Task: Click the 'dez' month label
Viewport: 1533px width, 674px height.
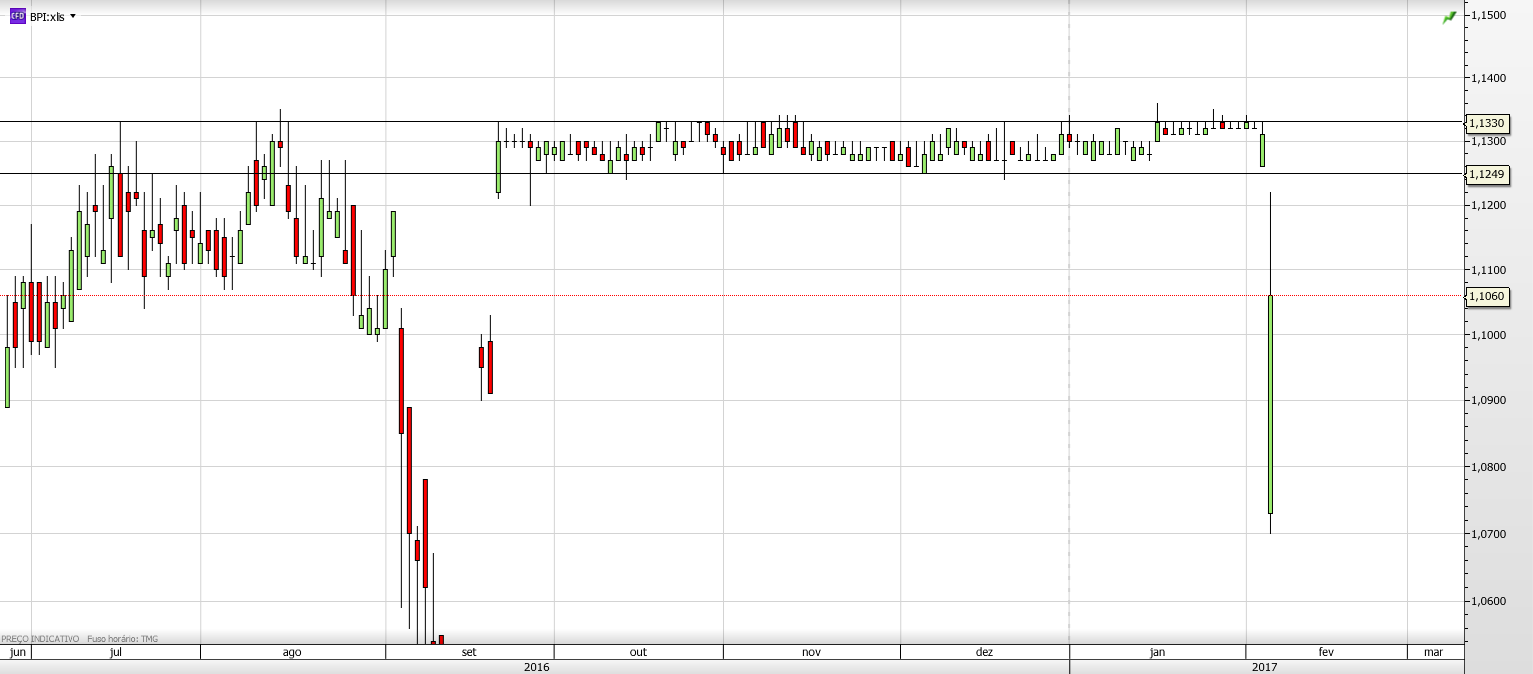Action: pos(985,652)
